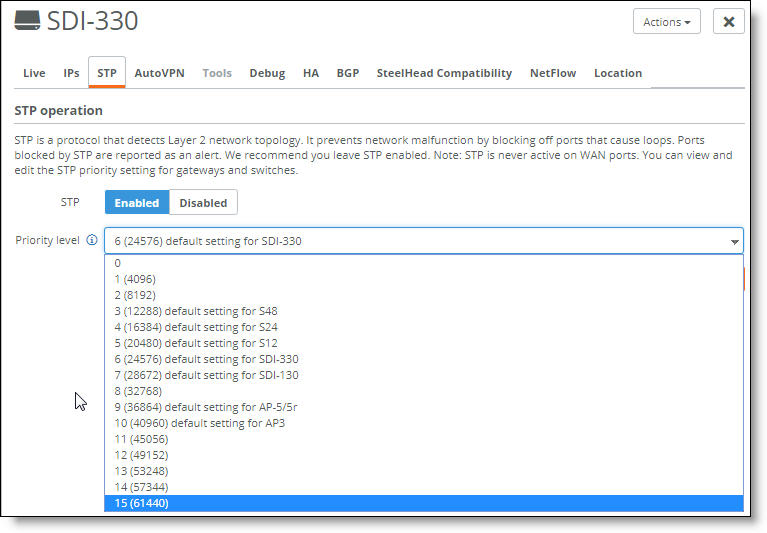Switch to the Live tab
The height and width of the screenshot is (533, 767).
[34, 73]
